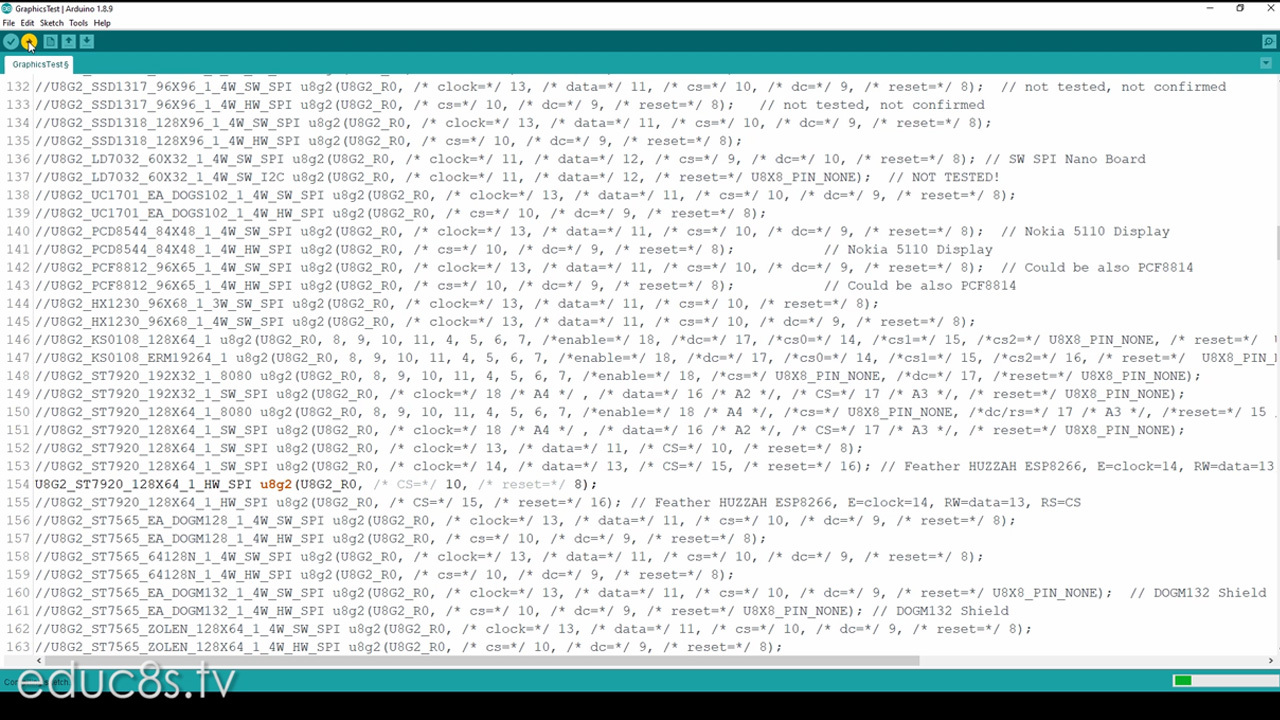Save the sketch with the down-arrow icon
The image size is (1280, 720).
click(x=87, y=42)
